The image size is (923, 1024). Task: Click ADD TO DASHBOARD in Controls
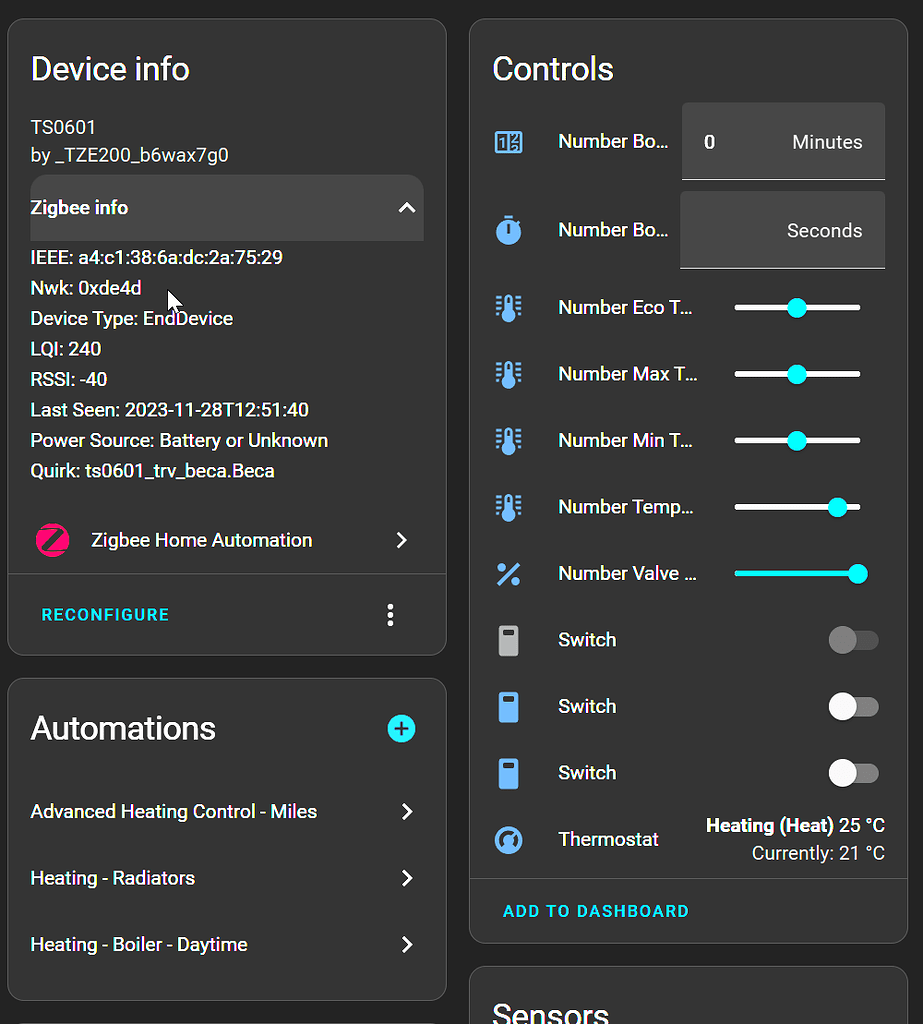[596, 911]
